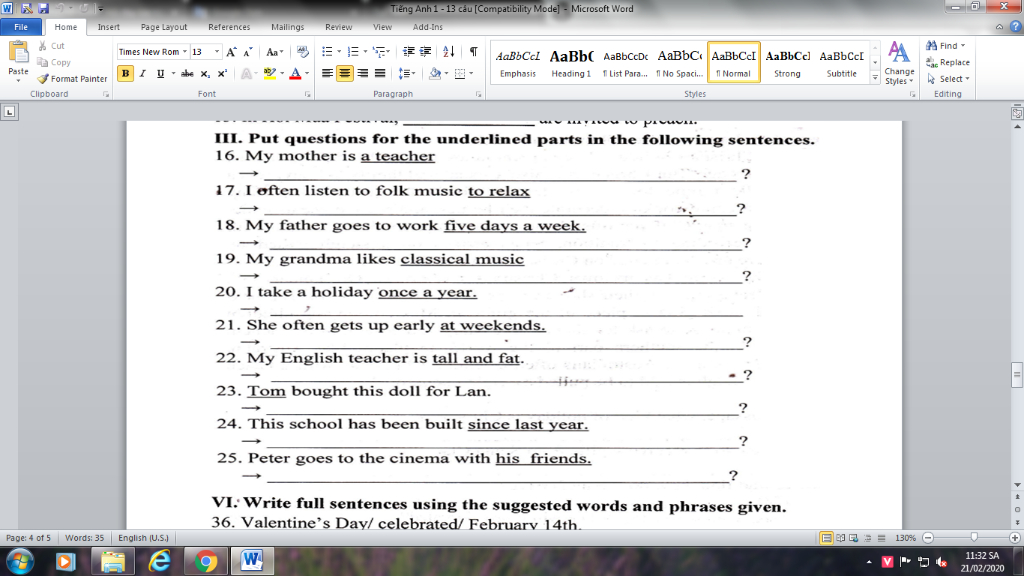Open the Find dropdown arrow
The image size is (1024, 576).
[x=963, y=46]
